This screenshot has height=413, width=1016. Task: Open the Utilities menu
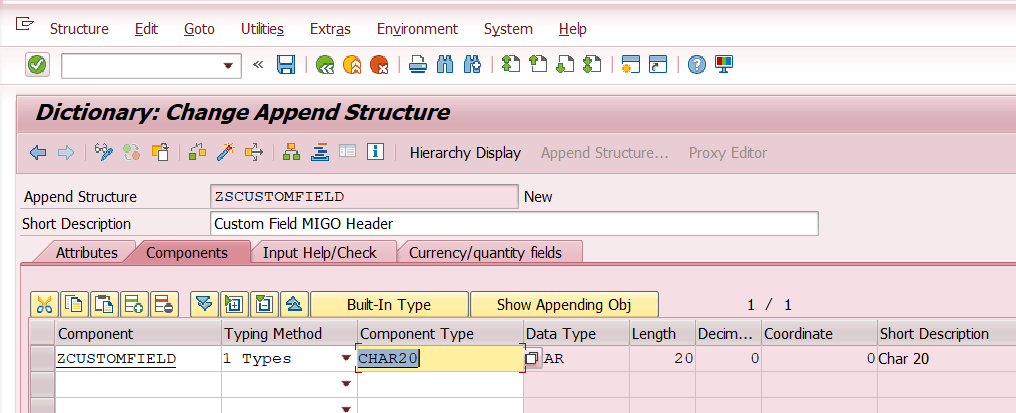262,29
